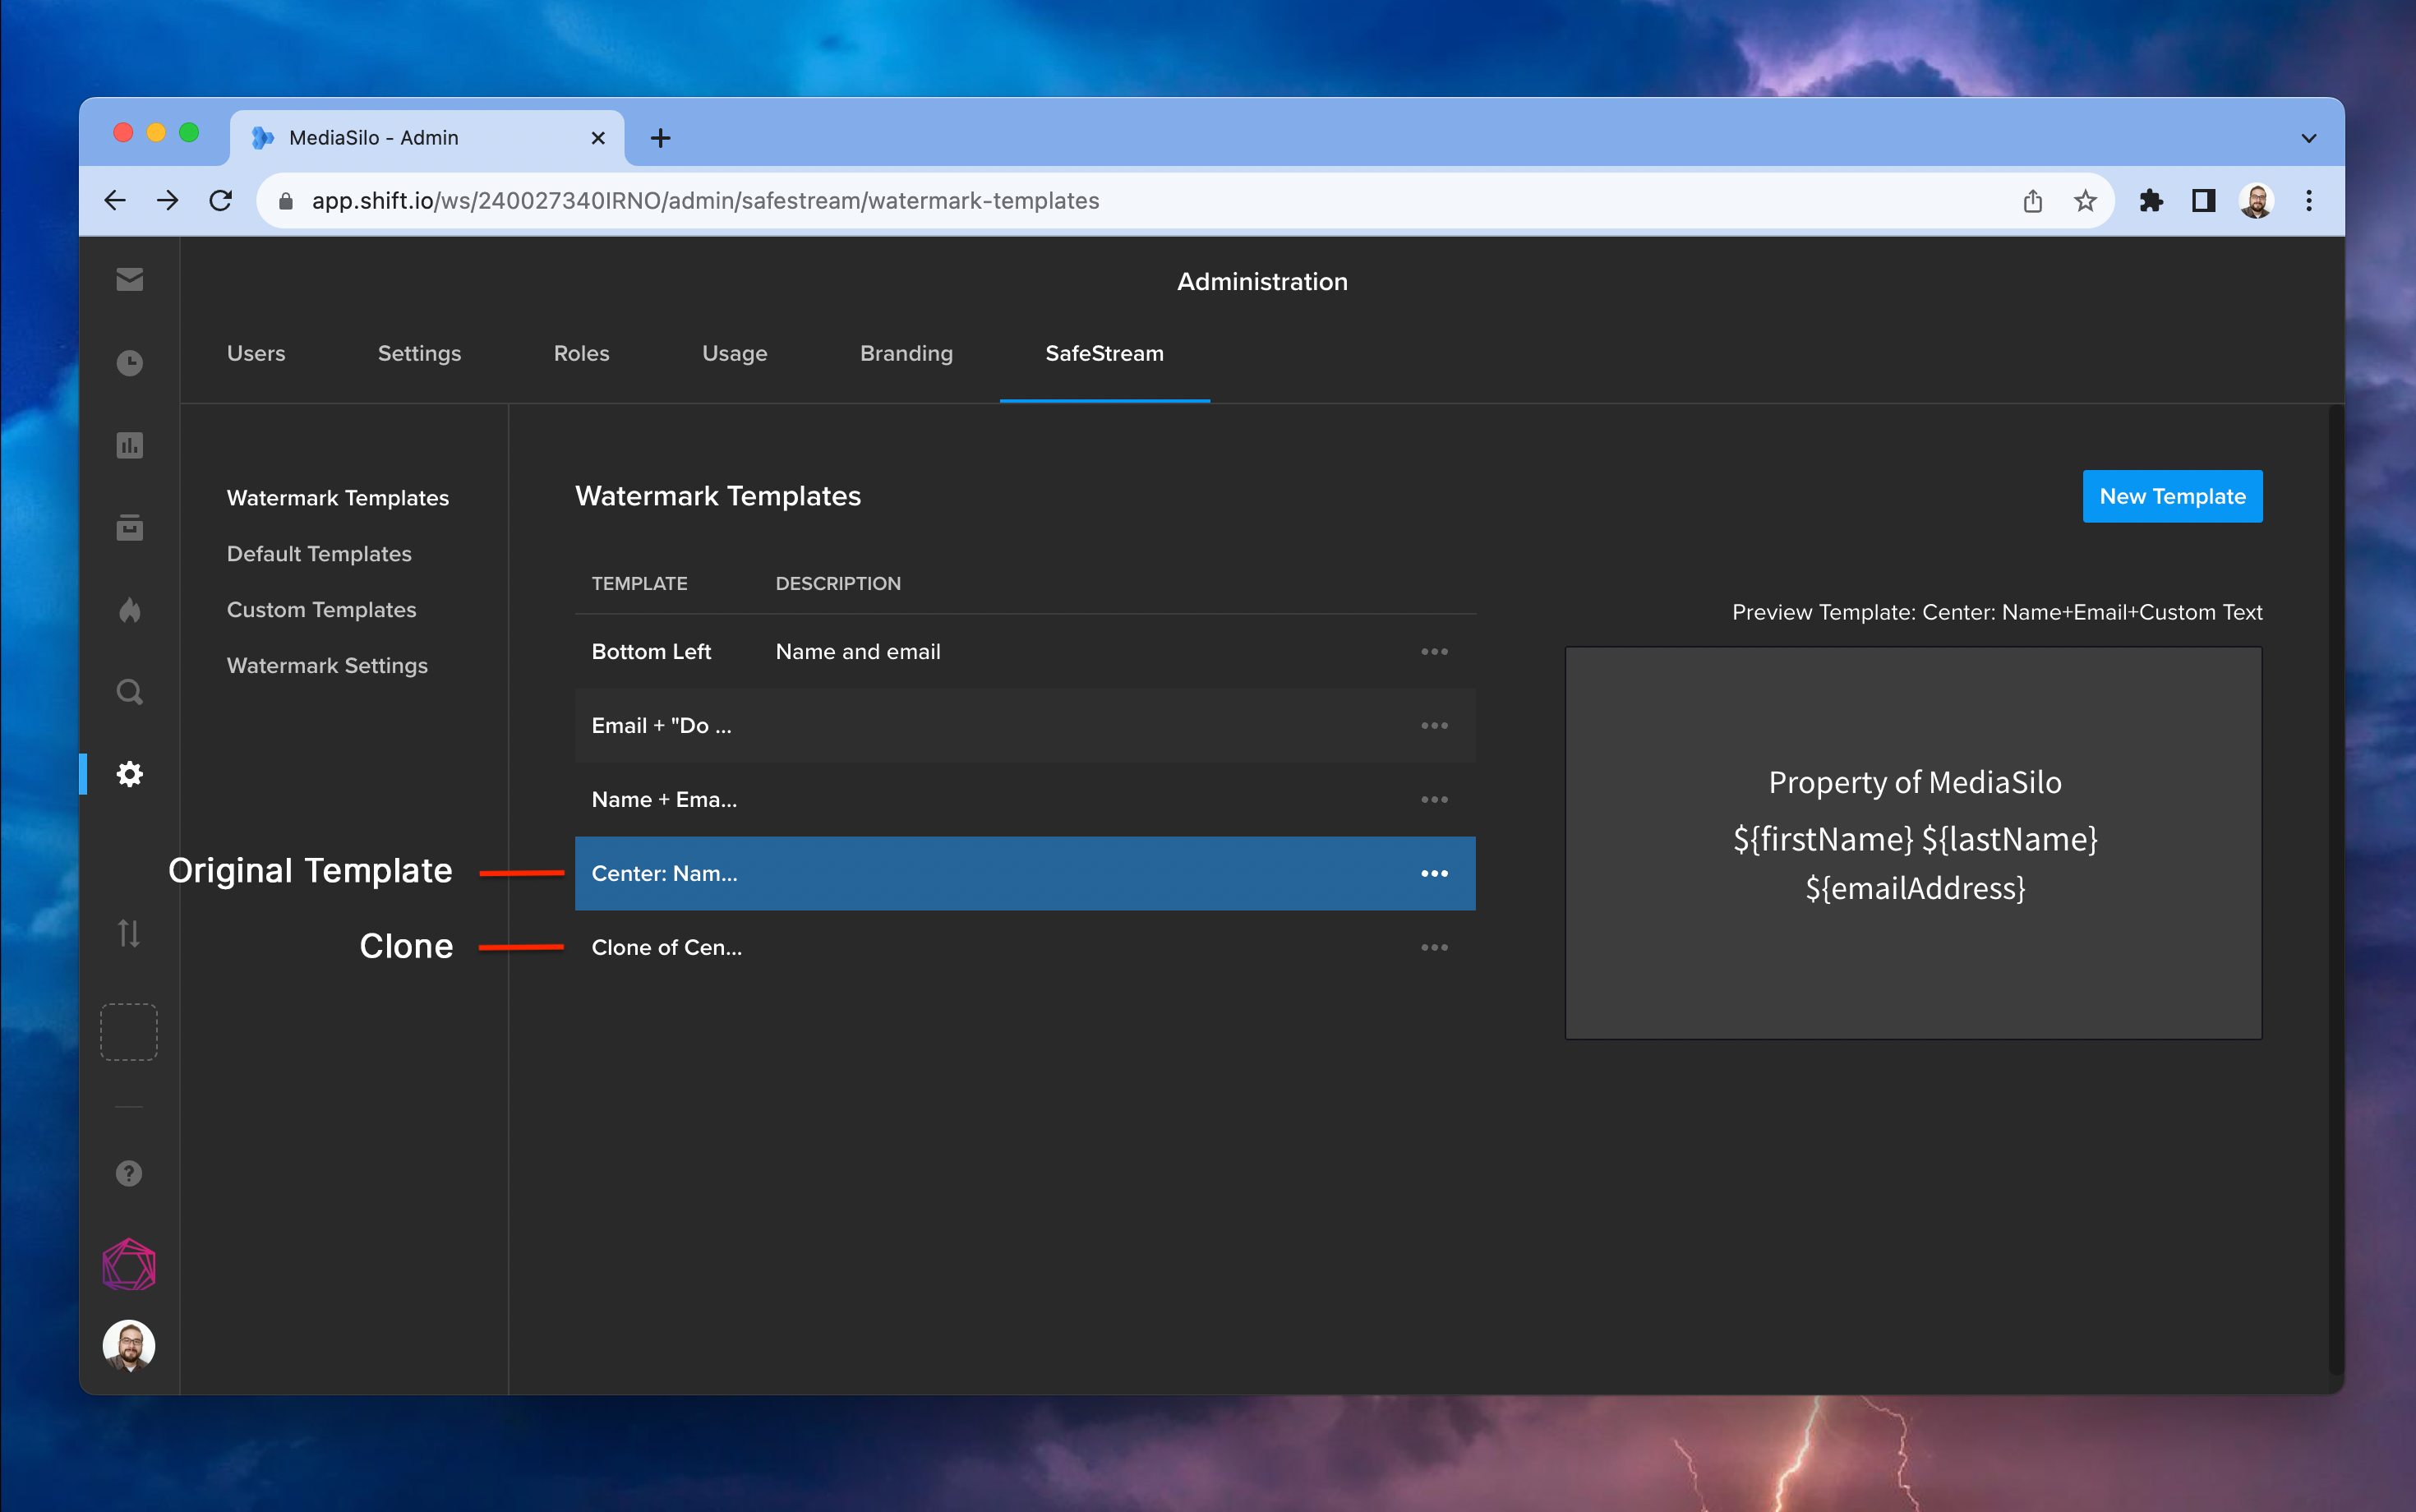Select the Clone of Cen... template row
Image resolution: width=2416 pixels, height=1512 pixels.
pyautogui.click(x=1025, y=948)
